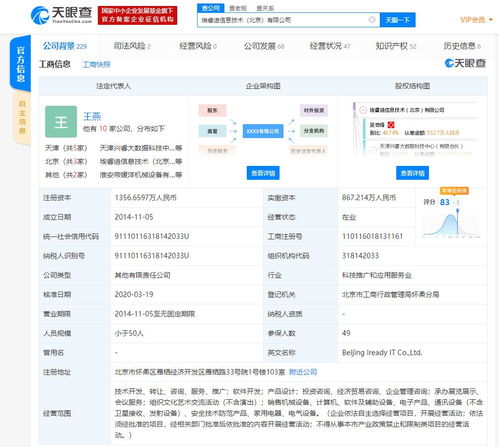The width and height of the screenshot is (499, 447).
Task: Click 查看详情 under 企业架构图
Action: [x=263, y=173]
